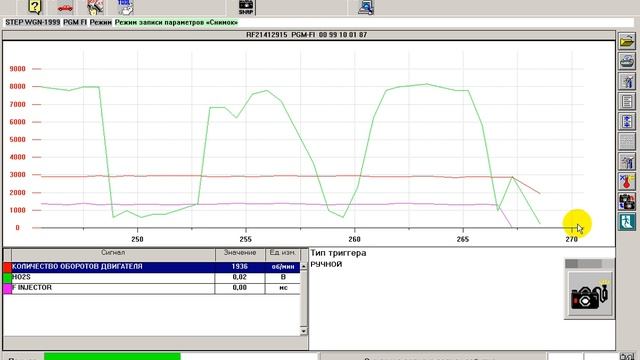Click the TOOL hand icon in toolbar
640x360 pixels.
tap(125, 7)
